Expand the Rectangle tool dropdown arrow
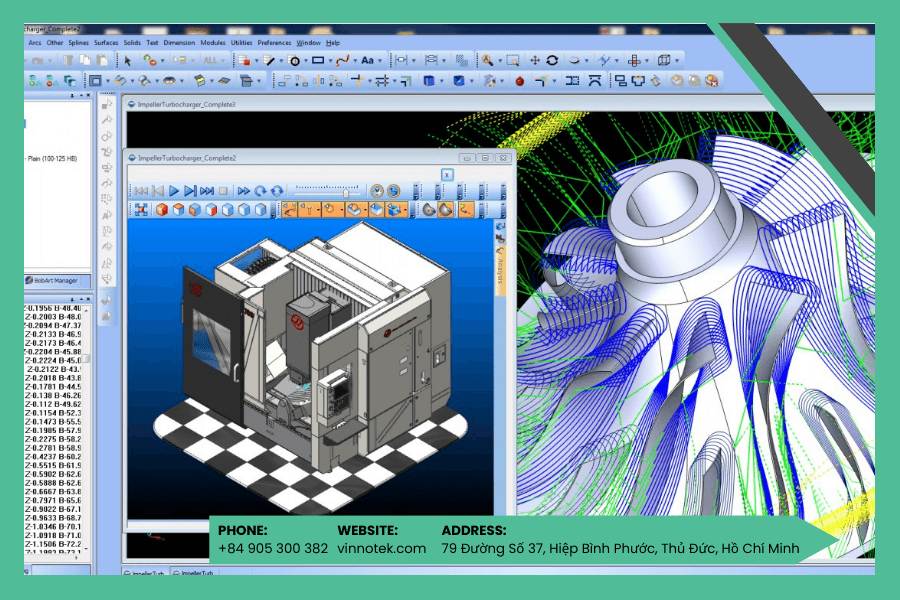Viewport: 900px width, 600px height. click(330, 61)
